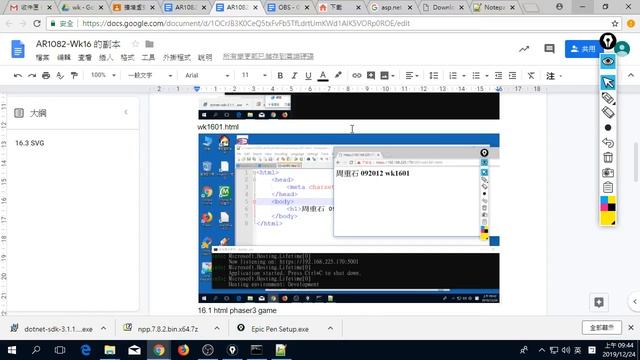Collapse the toolbar with the up chevron
Screen dimensions: 640x360
(x=631, y=75)
